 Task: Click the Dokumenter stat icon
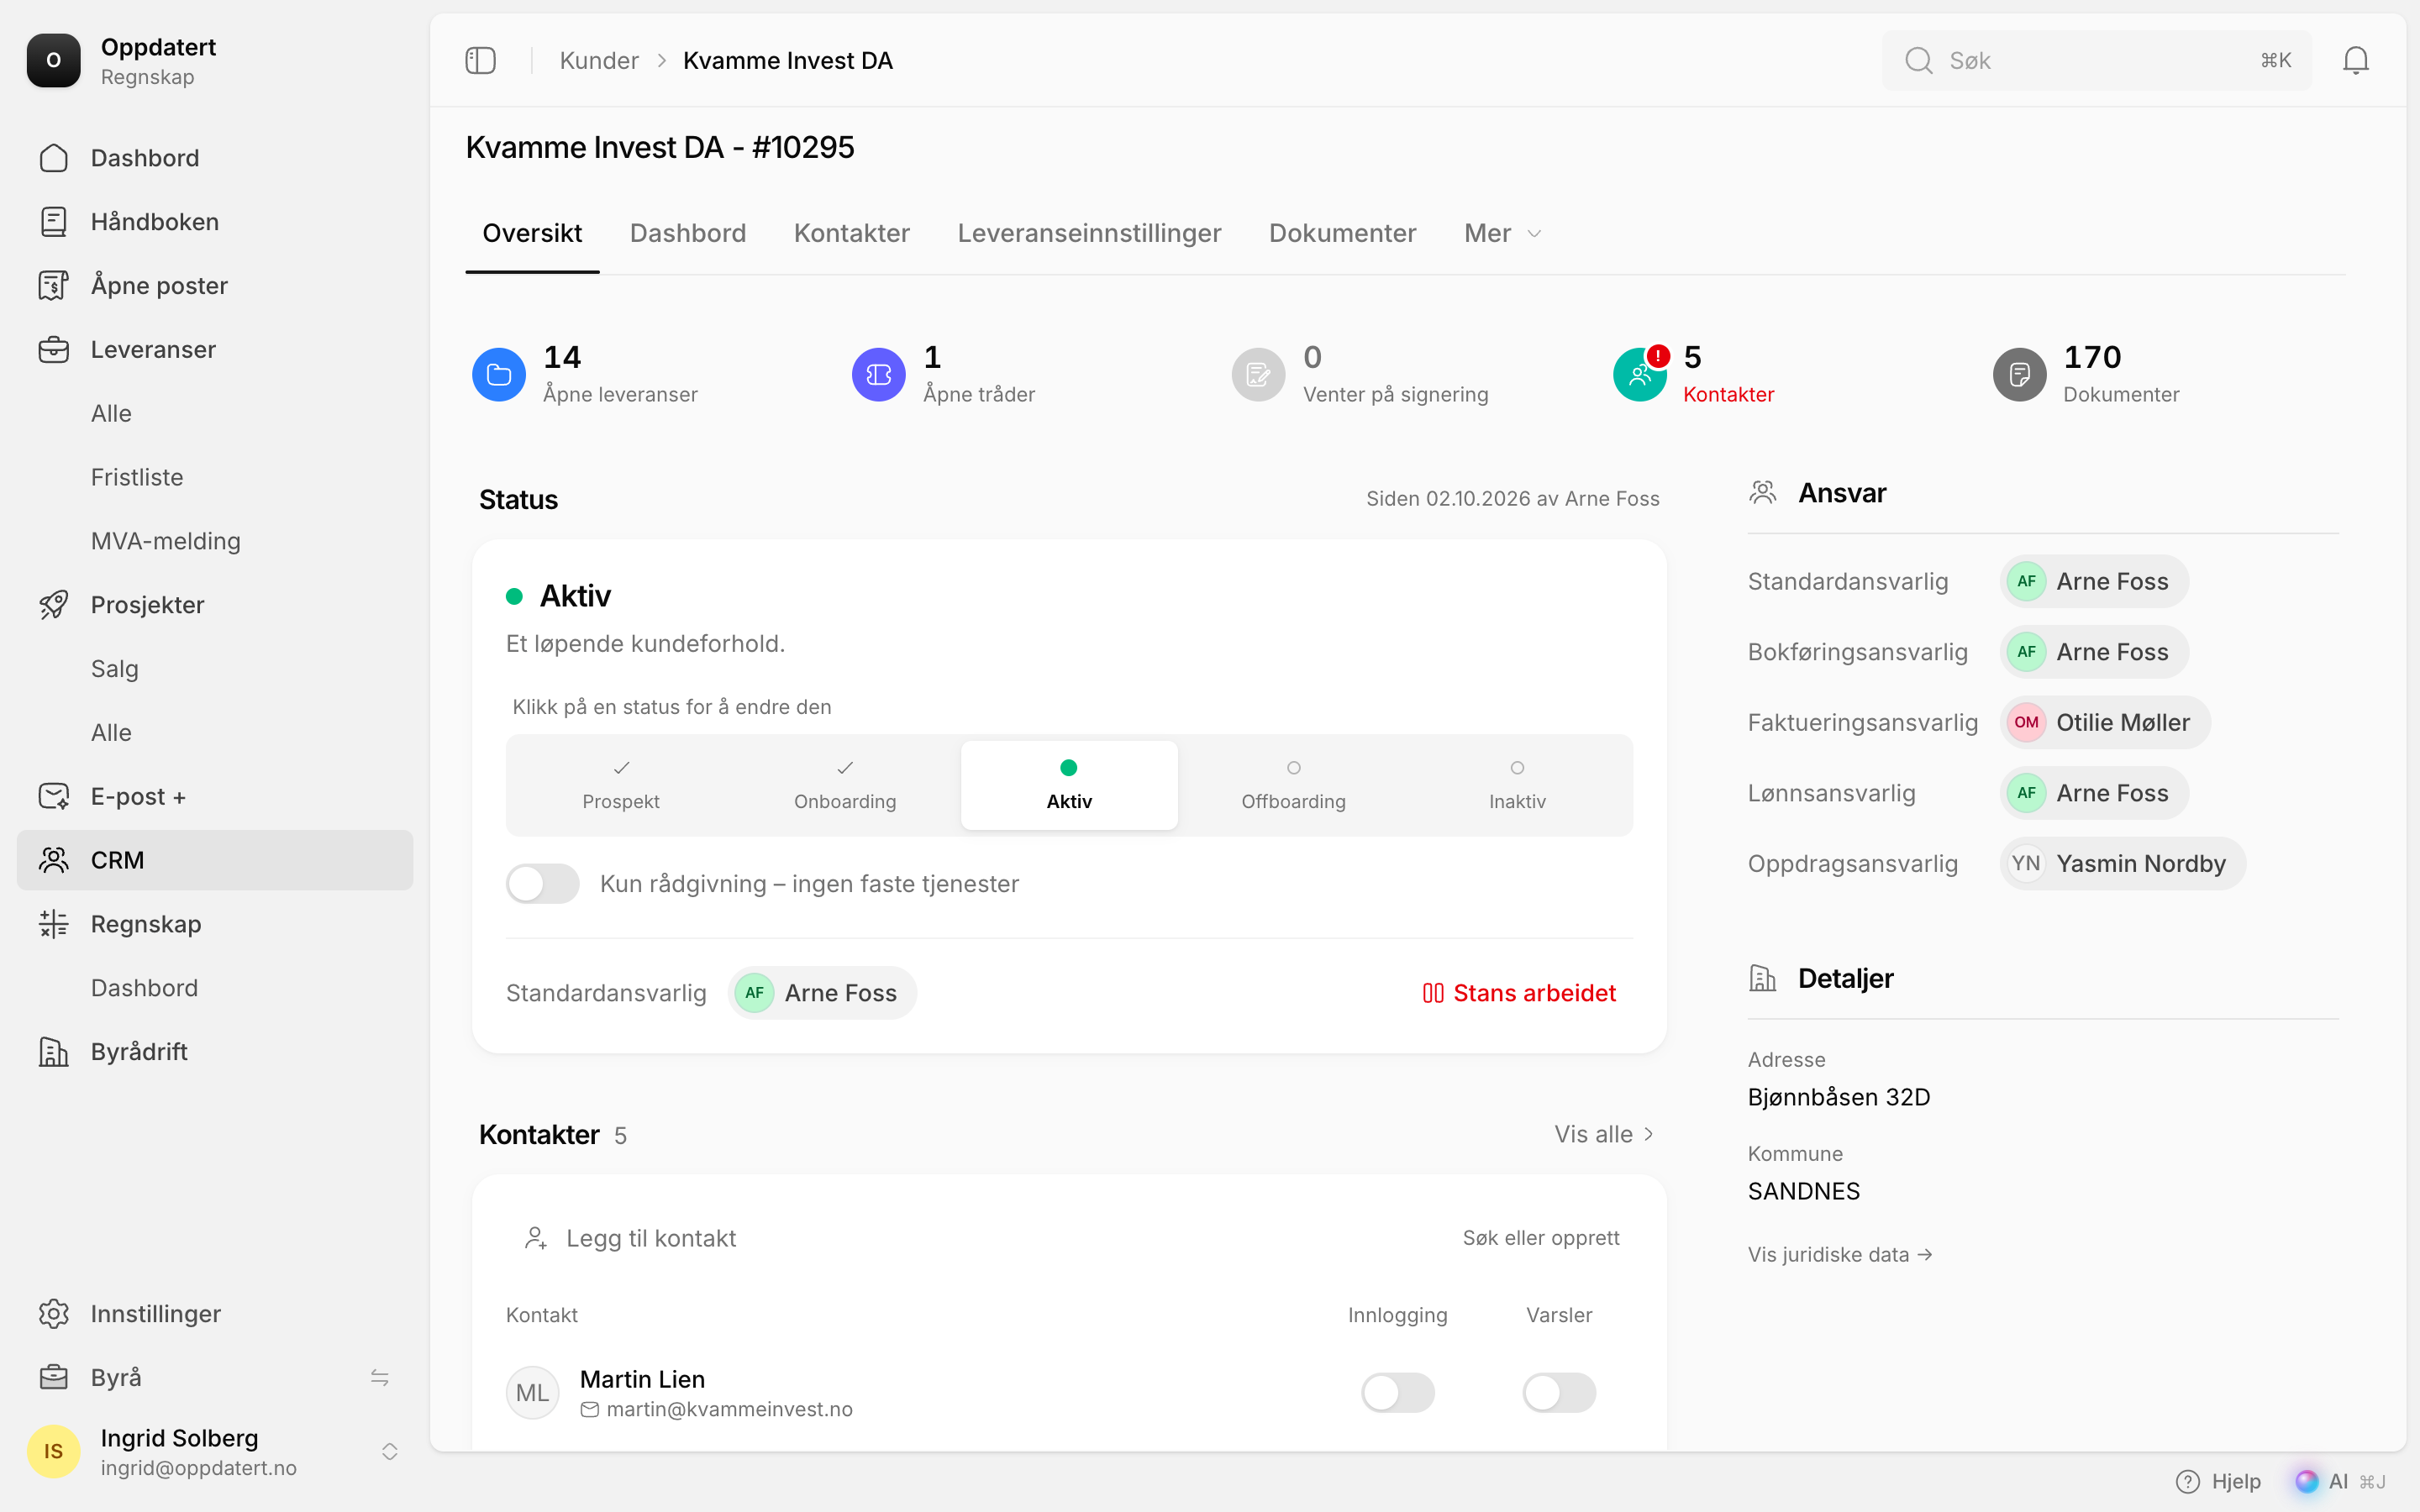2019,374
